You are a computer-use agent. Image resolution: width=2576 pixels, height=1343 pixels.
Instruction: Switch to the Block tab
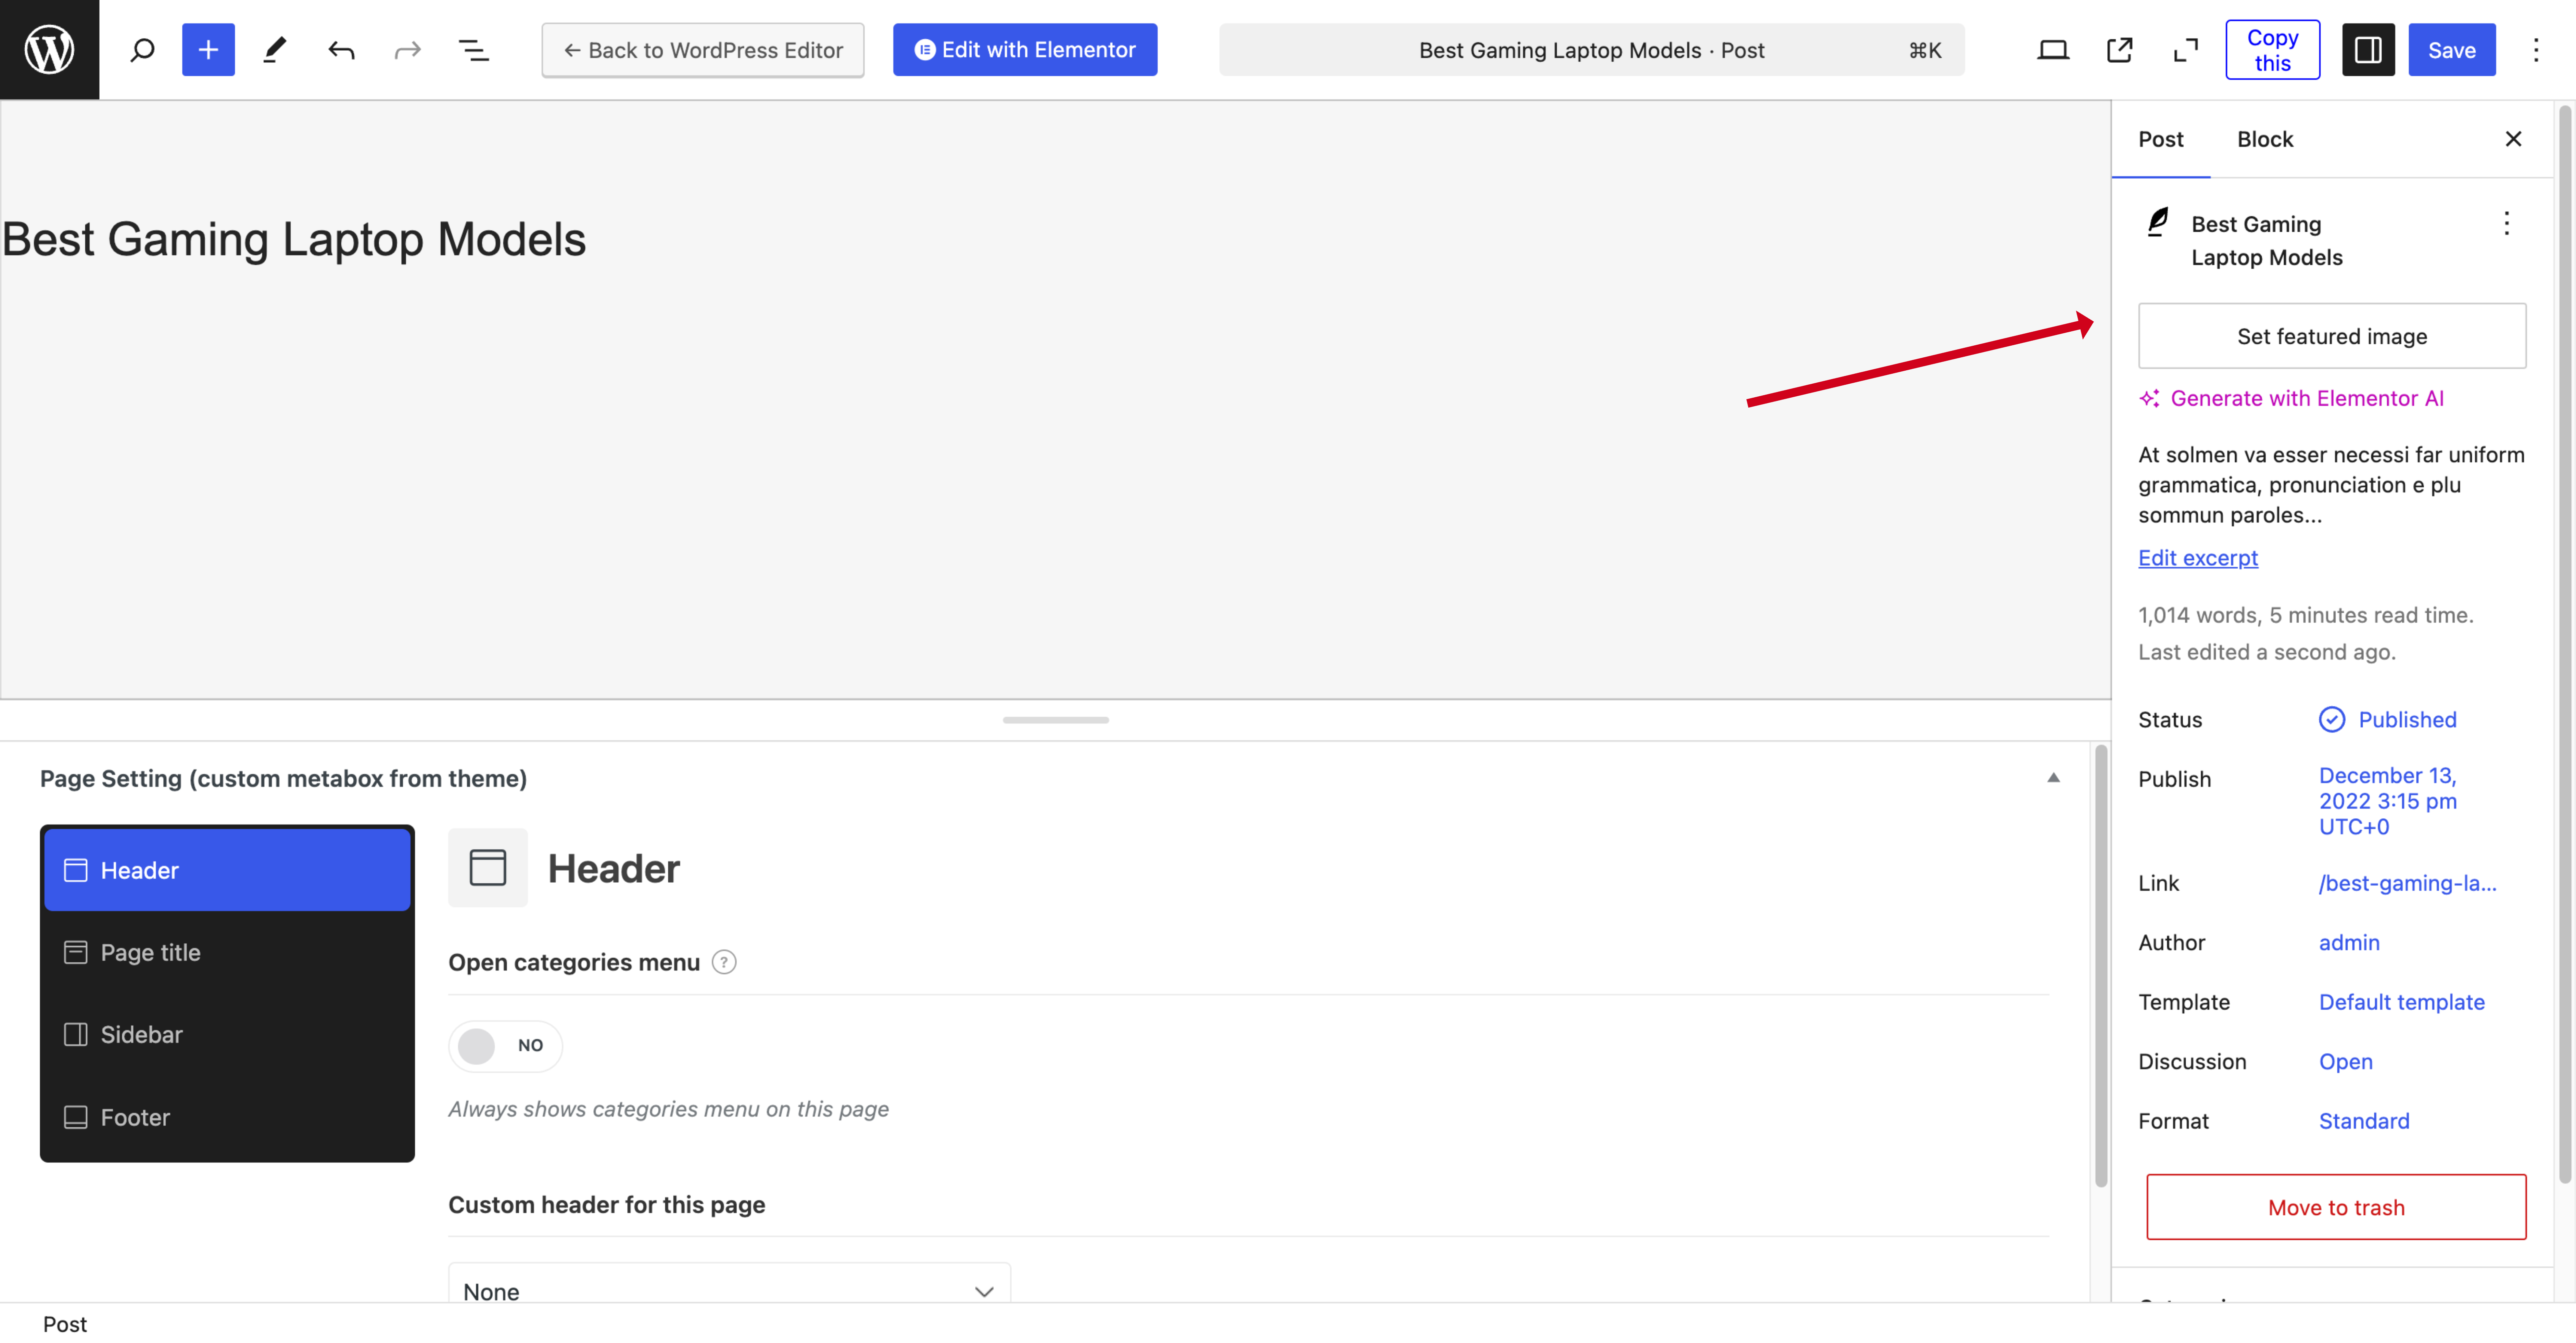pos(2265,139)
